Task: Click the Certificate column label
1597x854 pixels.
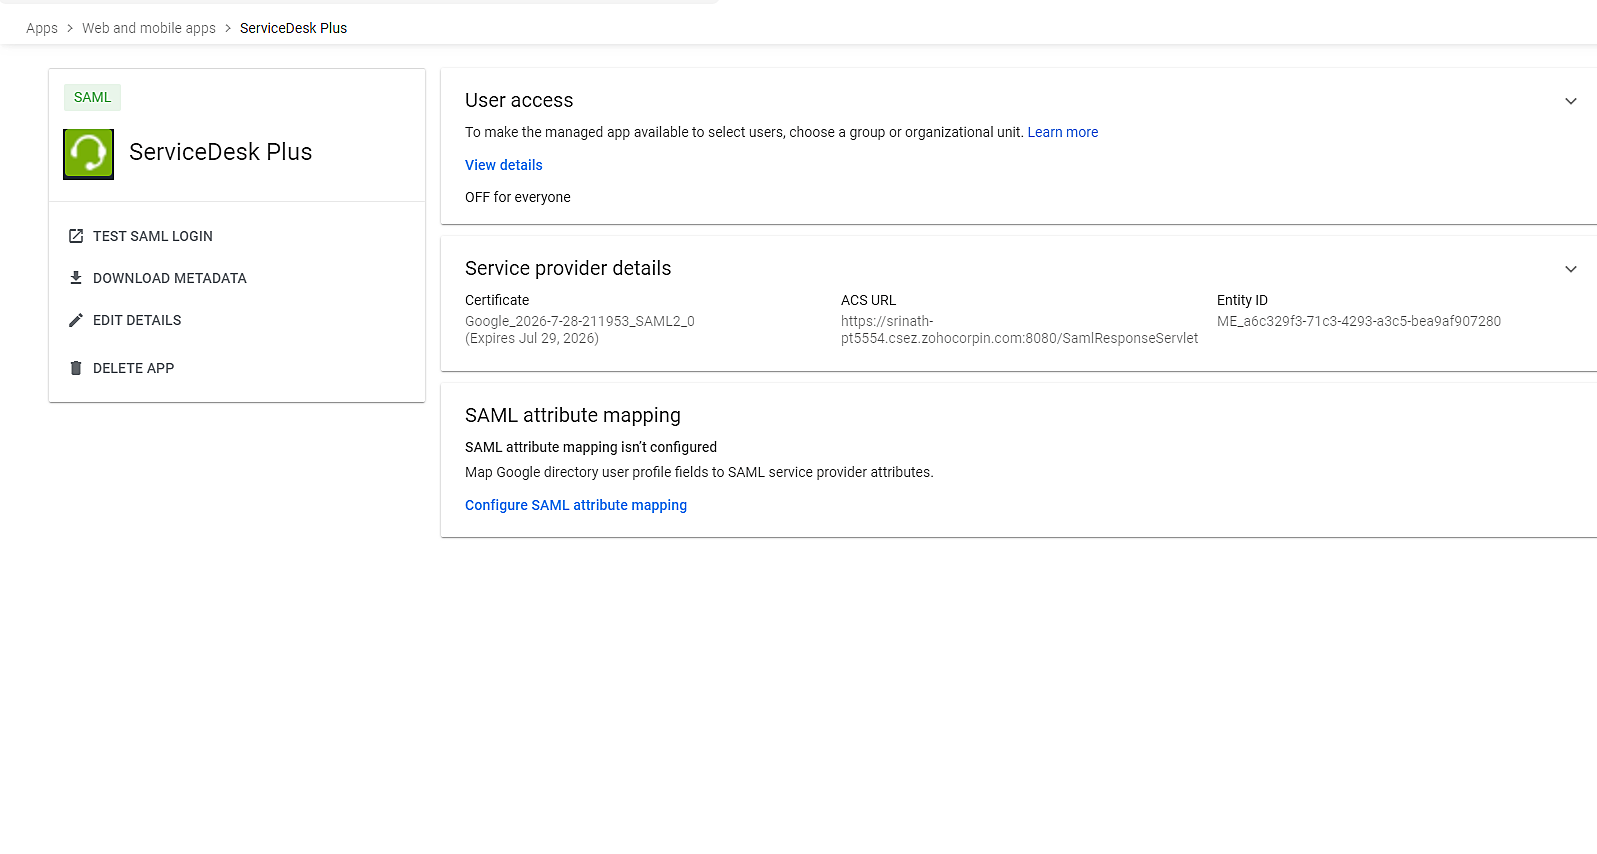Action: pyautogui.click(x=497, y=300)
